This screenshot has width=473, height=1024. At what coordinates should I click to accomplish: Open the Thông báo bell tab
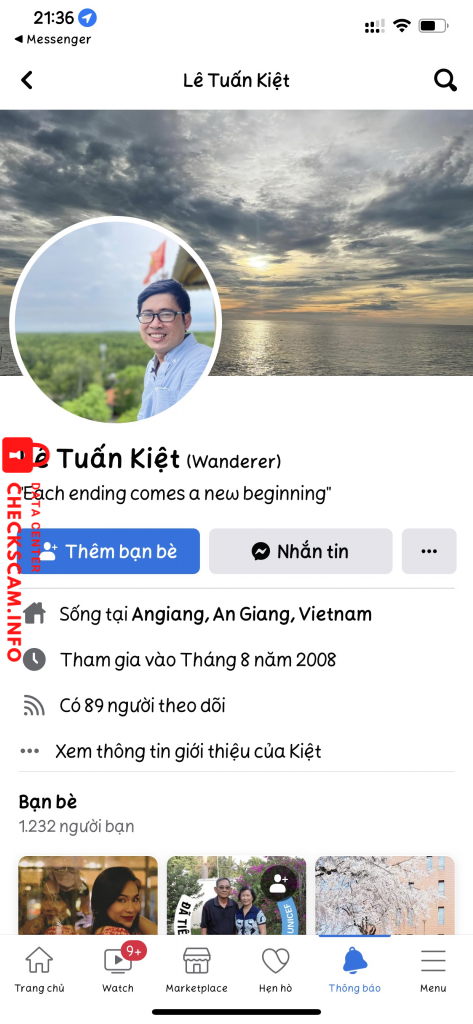tap(355, 969)
